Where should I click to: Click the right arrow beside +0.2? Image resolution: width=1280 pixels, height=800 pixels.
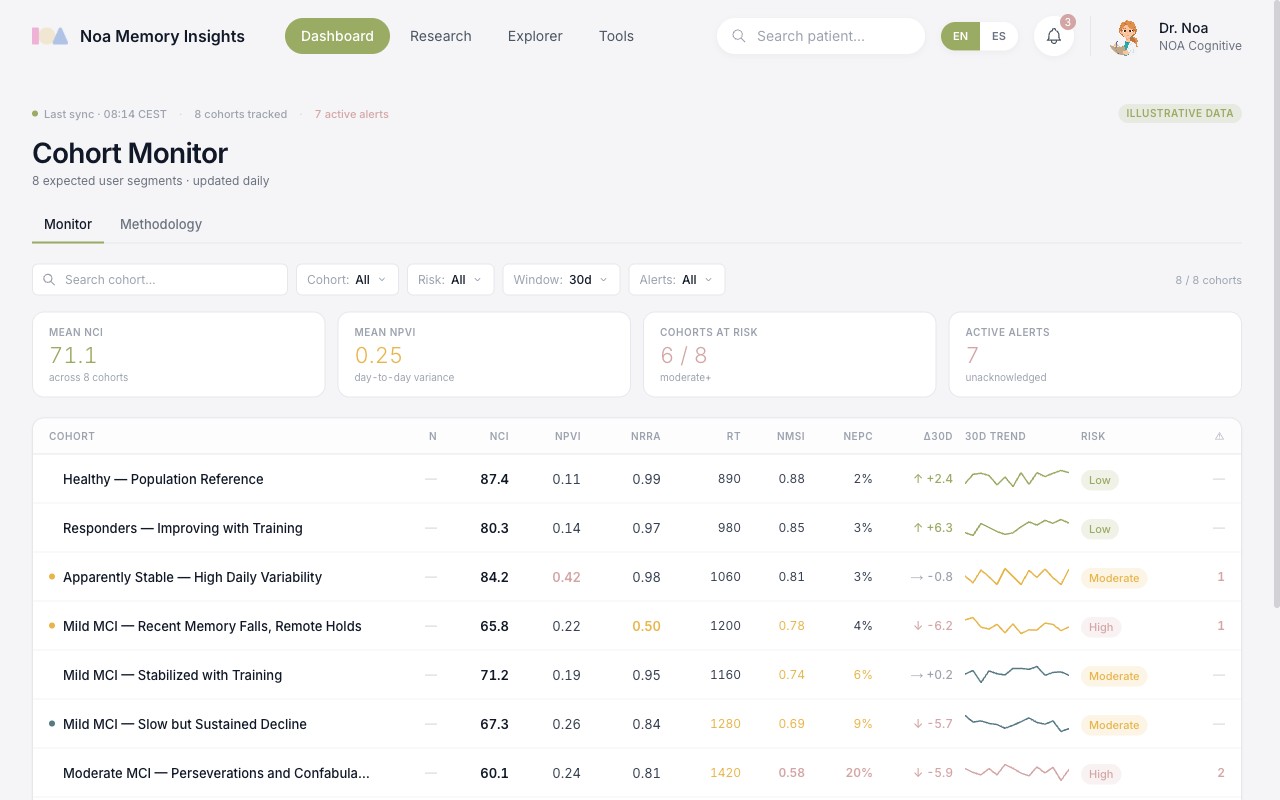916,675
